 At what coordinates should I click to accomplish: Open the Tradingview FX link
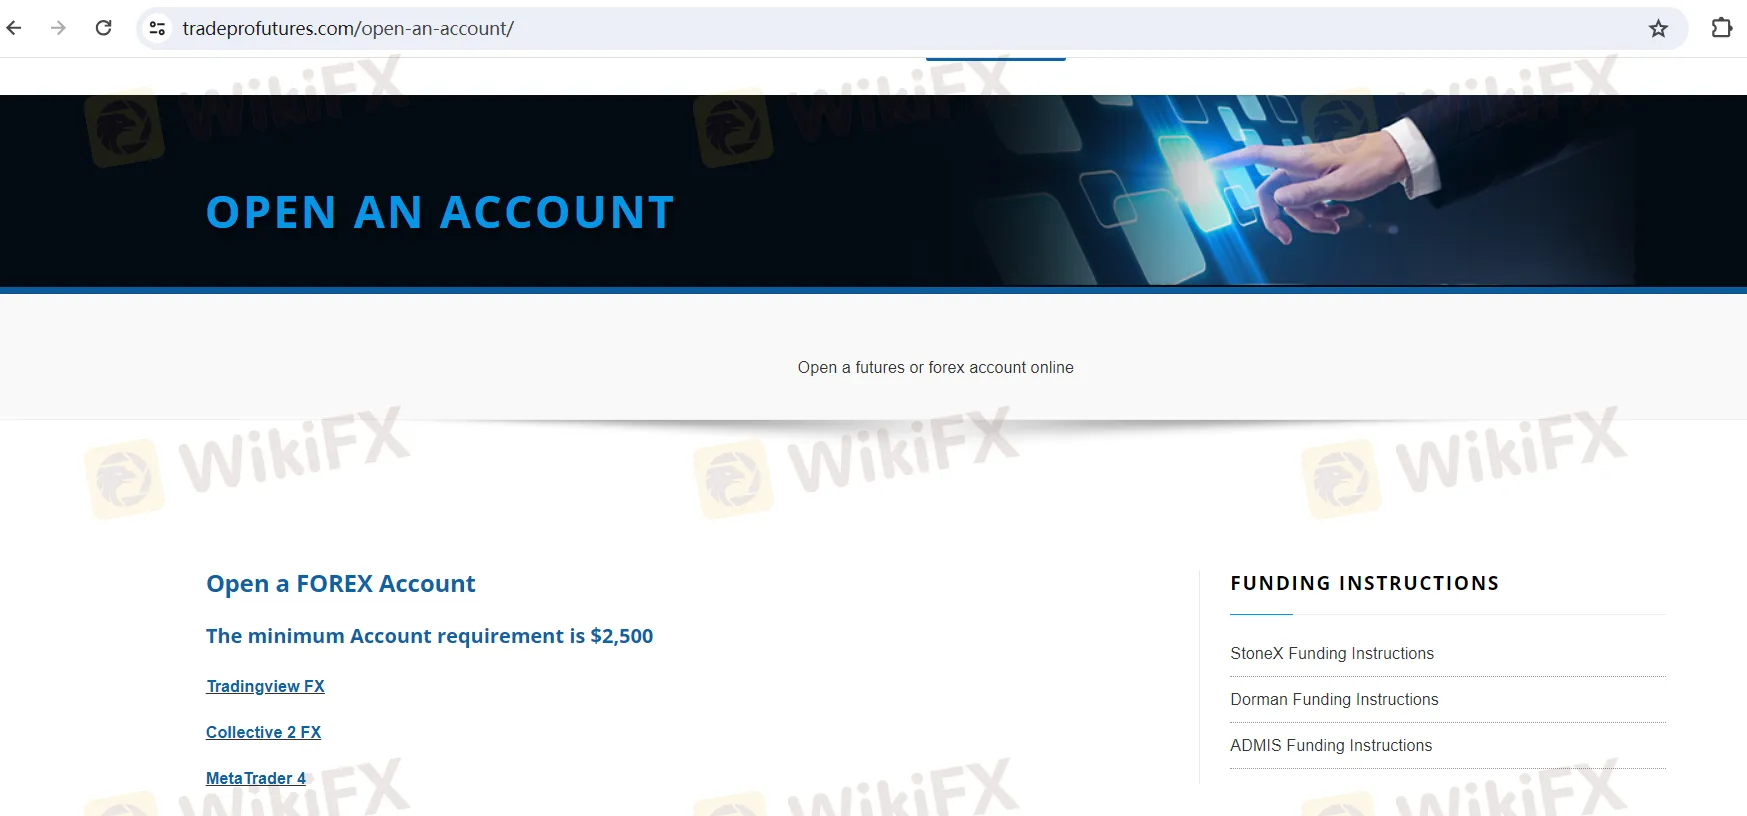(265, 686)
